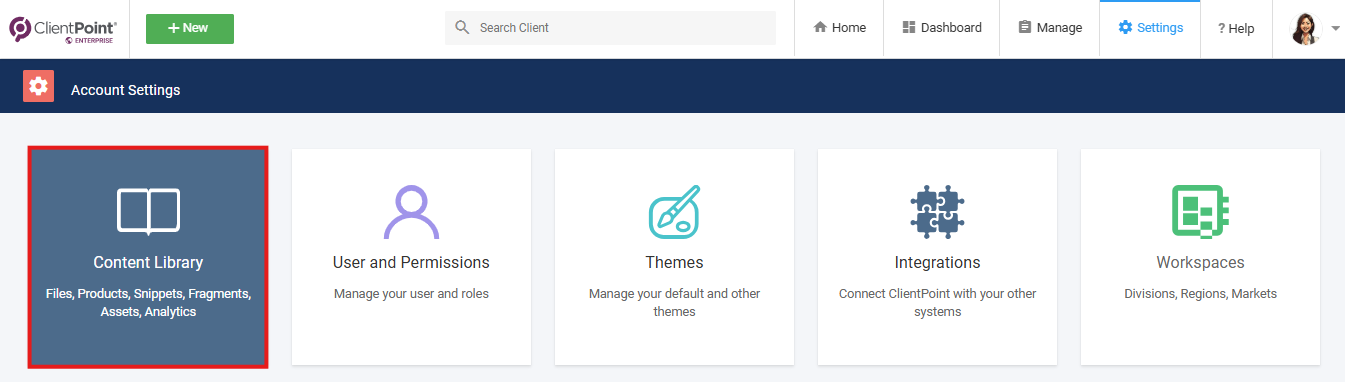Open the Content Library book icon
Screen dimensions: 1345x382
[148, 211]
